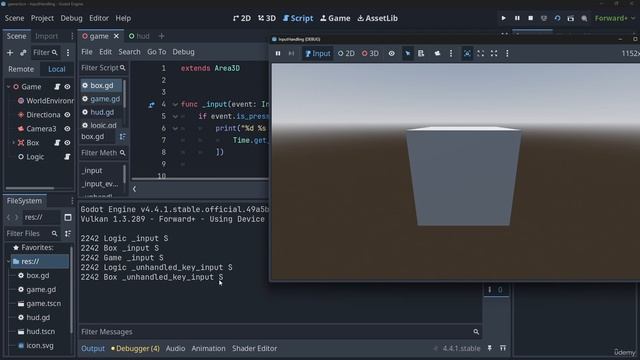Open the script attached to Box node
Viewport: 640px width, 360px height.
[x=57, y=142]
